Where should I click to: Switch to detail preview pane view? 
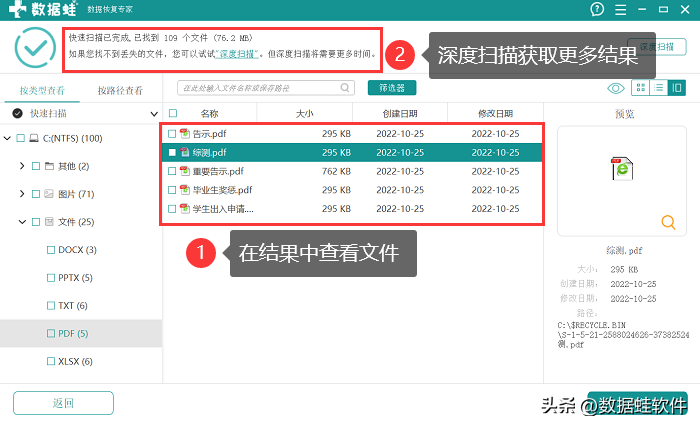pyautogui.click(x=677, y=88)
